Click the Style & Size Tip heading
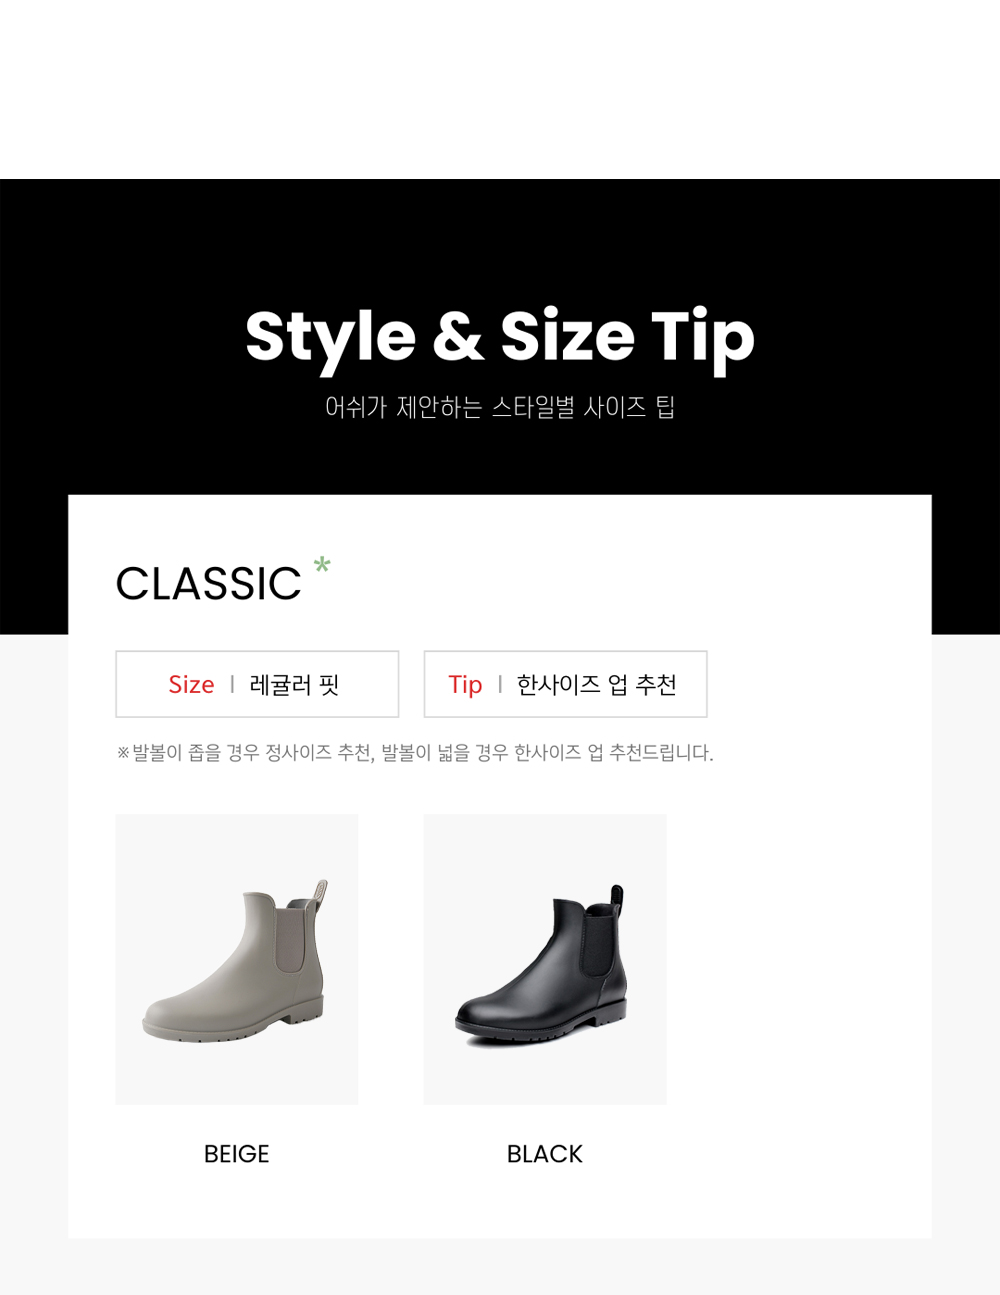 tap(500, 339)
